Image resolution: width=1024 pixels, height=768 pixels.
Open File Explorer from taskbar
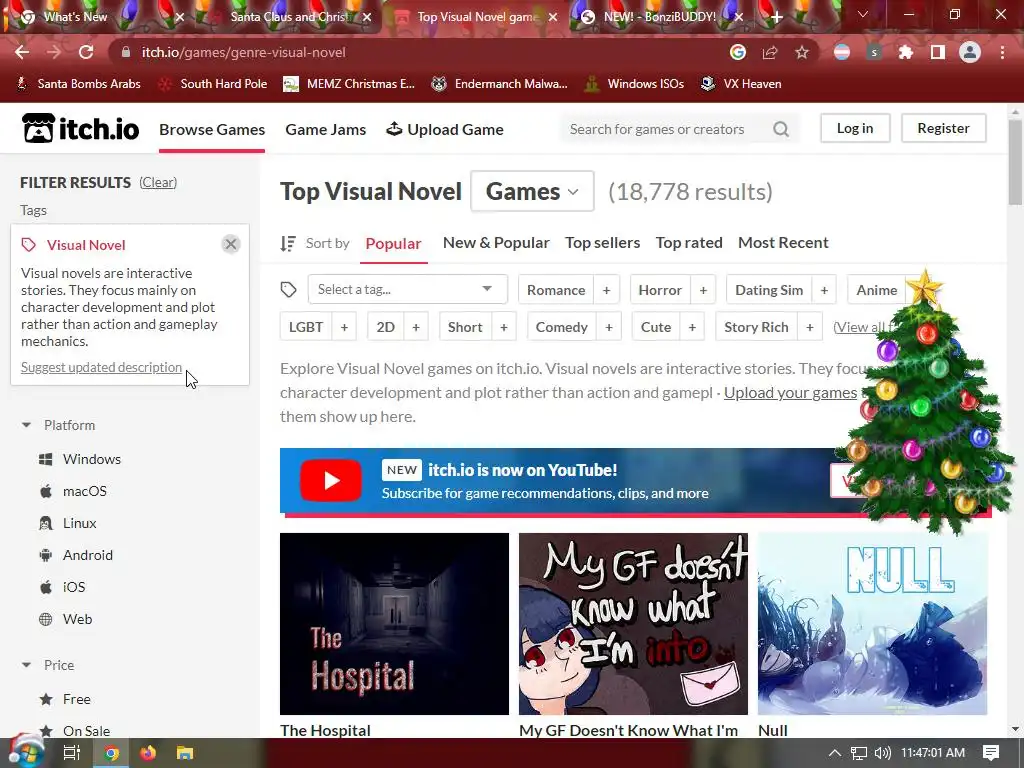(185, 753)
